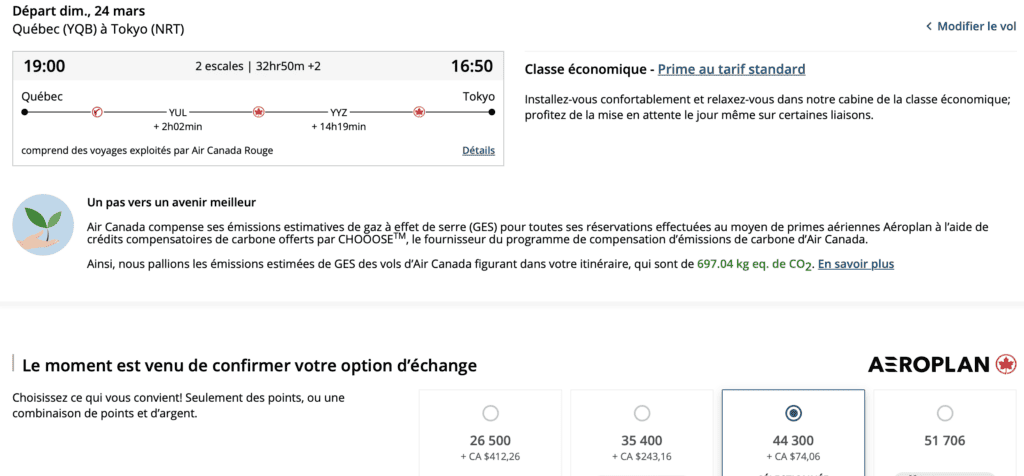Image resolution: width=1024 pixels, height=476 pixels.
Task: Open Prime au tarif standard fare info
Action: (x=731, y=69)
